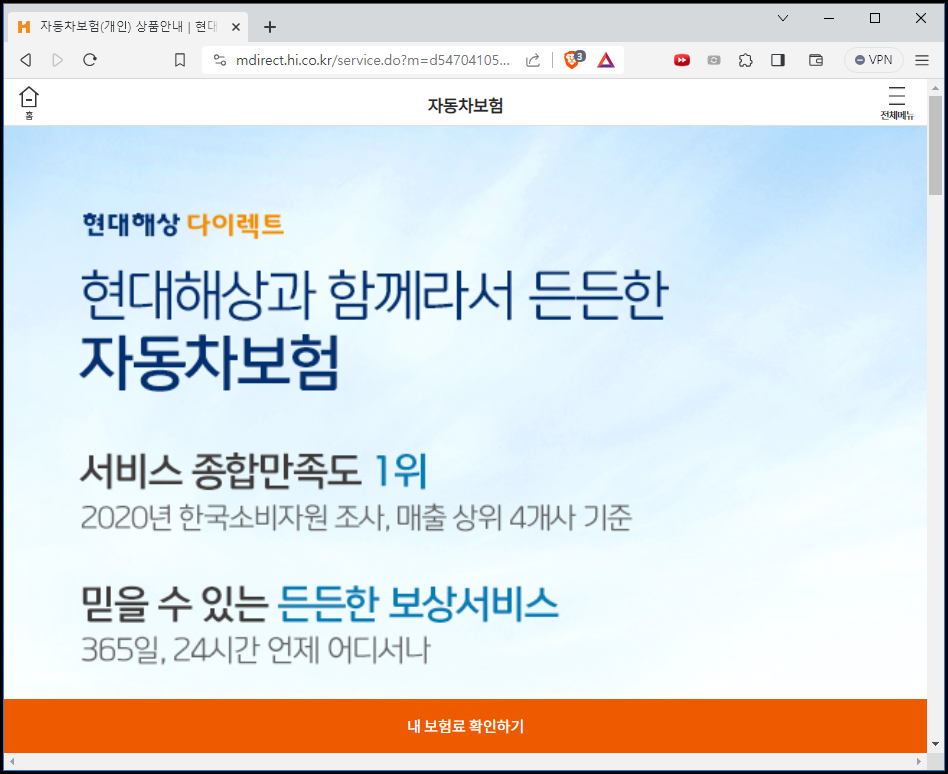
Task: Open the Brave Wallet icon
Action: pyautogui.click(x=816, y=60)
